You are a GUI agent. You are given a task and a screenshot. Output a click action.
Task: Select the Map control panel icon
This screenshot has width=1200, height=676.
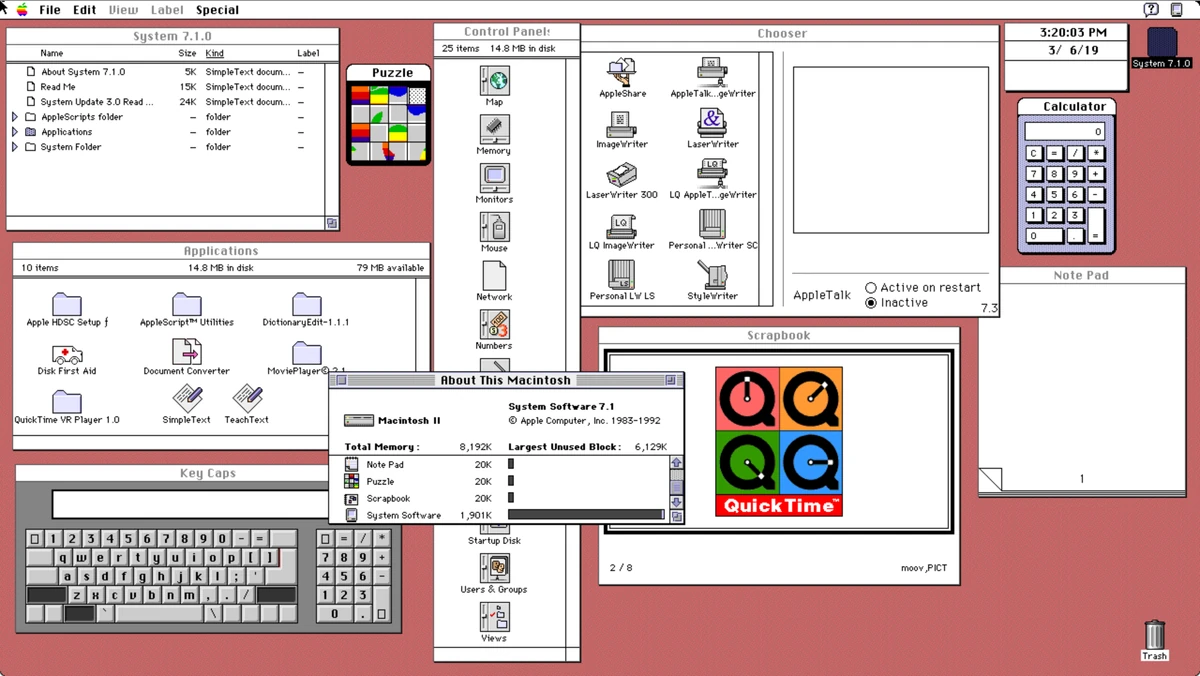493,81
